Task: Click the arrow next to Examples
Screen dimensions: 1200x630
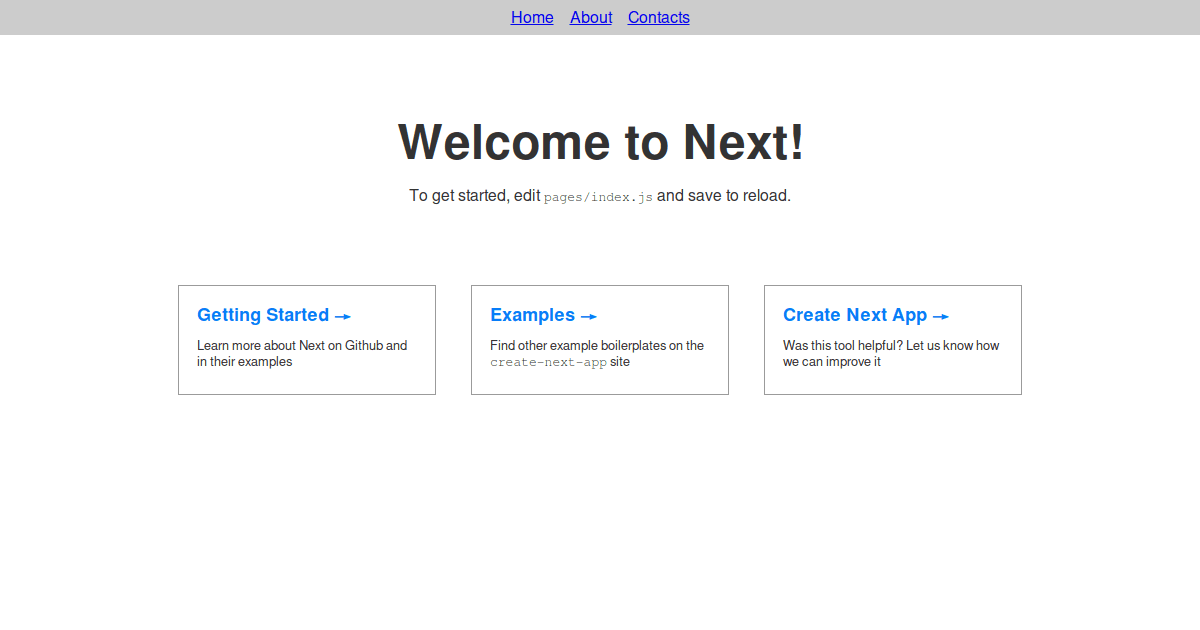Action: point(589,316)
